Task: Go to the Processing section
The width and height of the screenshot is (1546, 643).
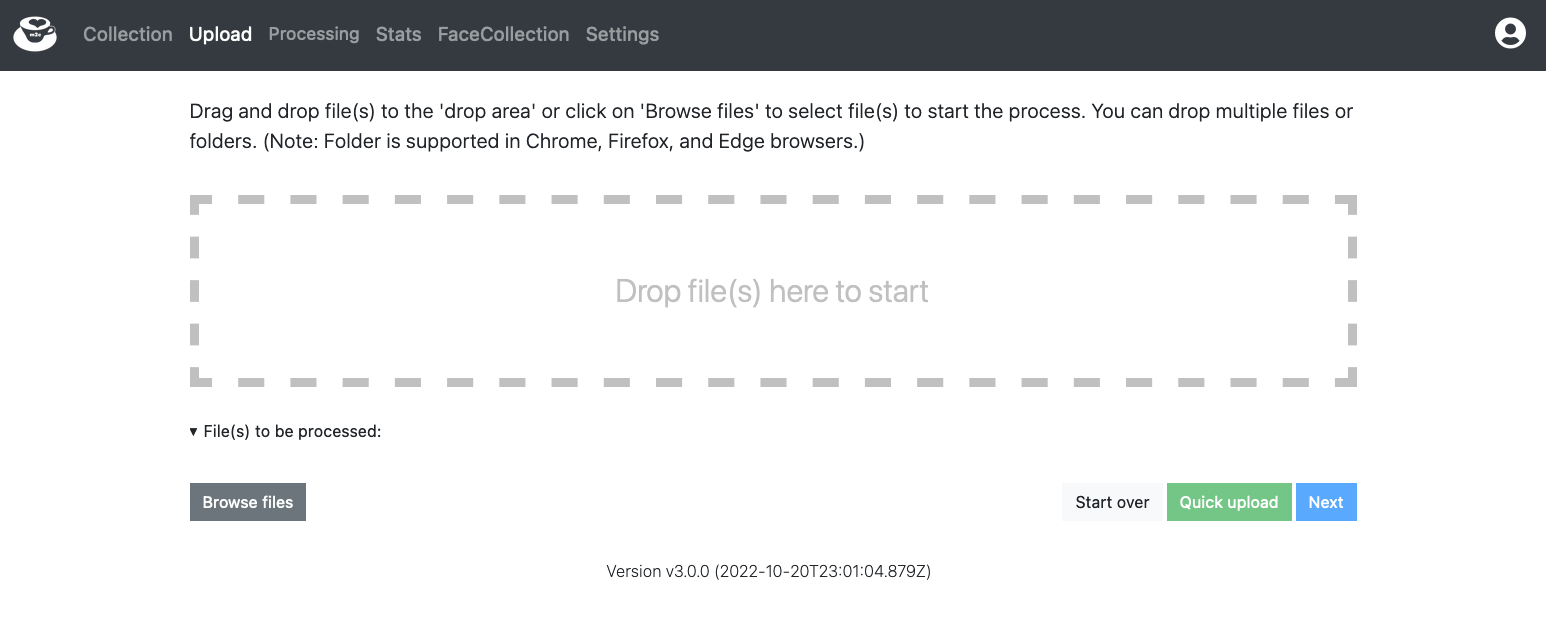Action: click(313, 34)
